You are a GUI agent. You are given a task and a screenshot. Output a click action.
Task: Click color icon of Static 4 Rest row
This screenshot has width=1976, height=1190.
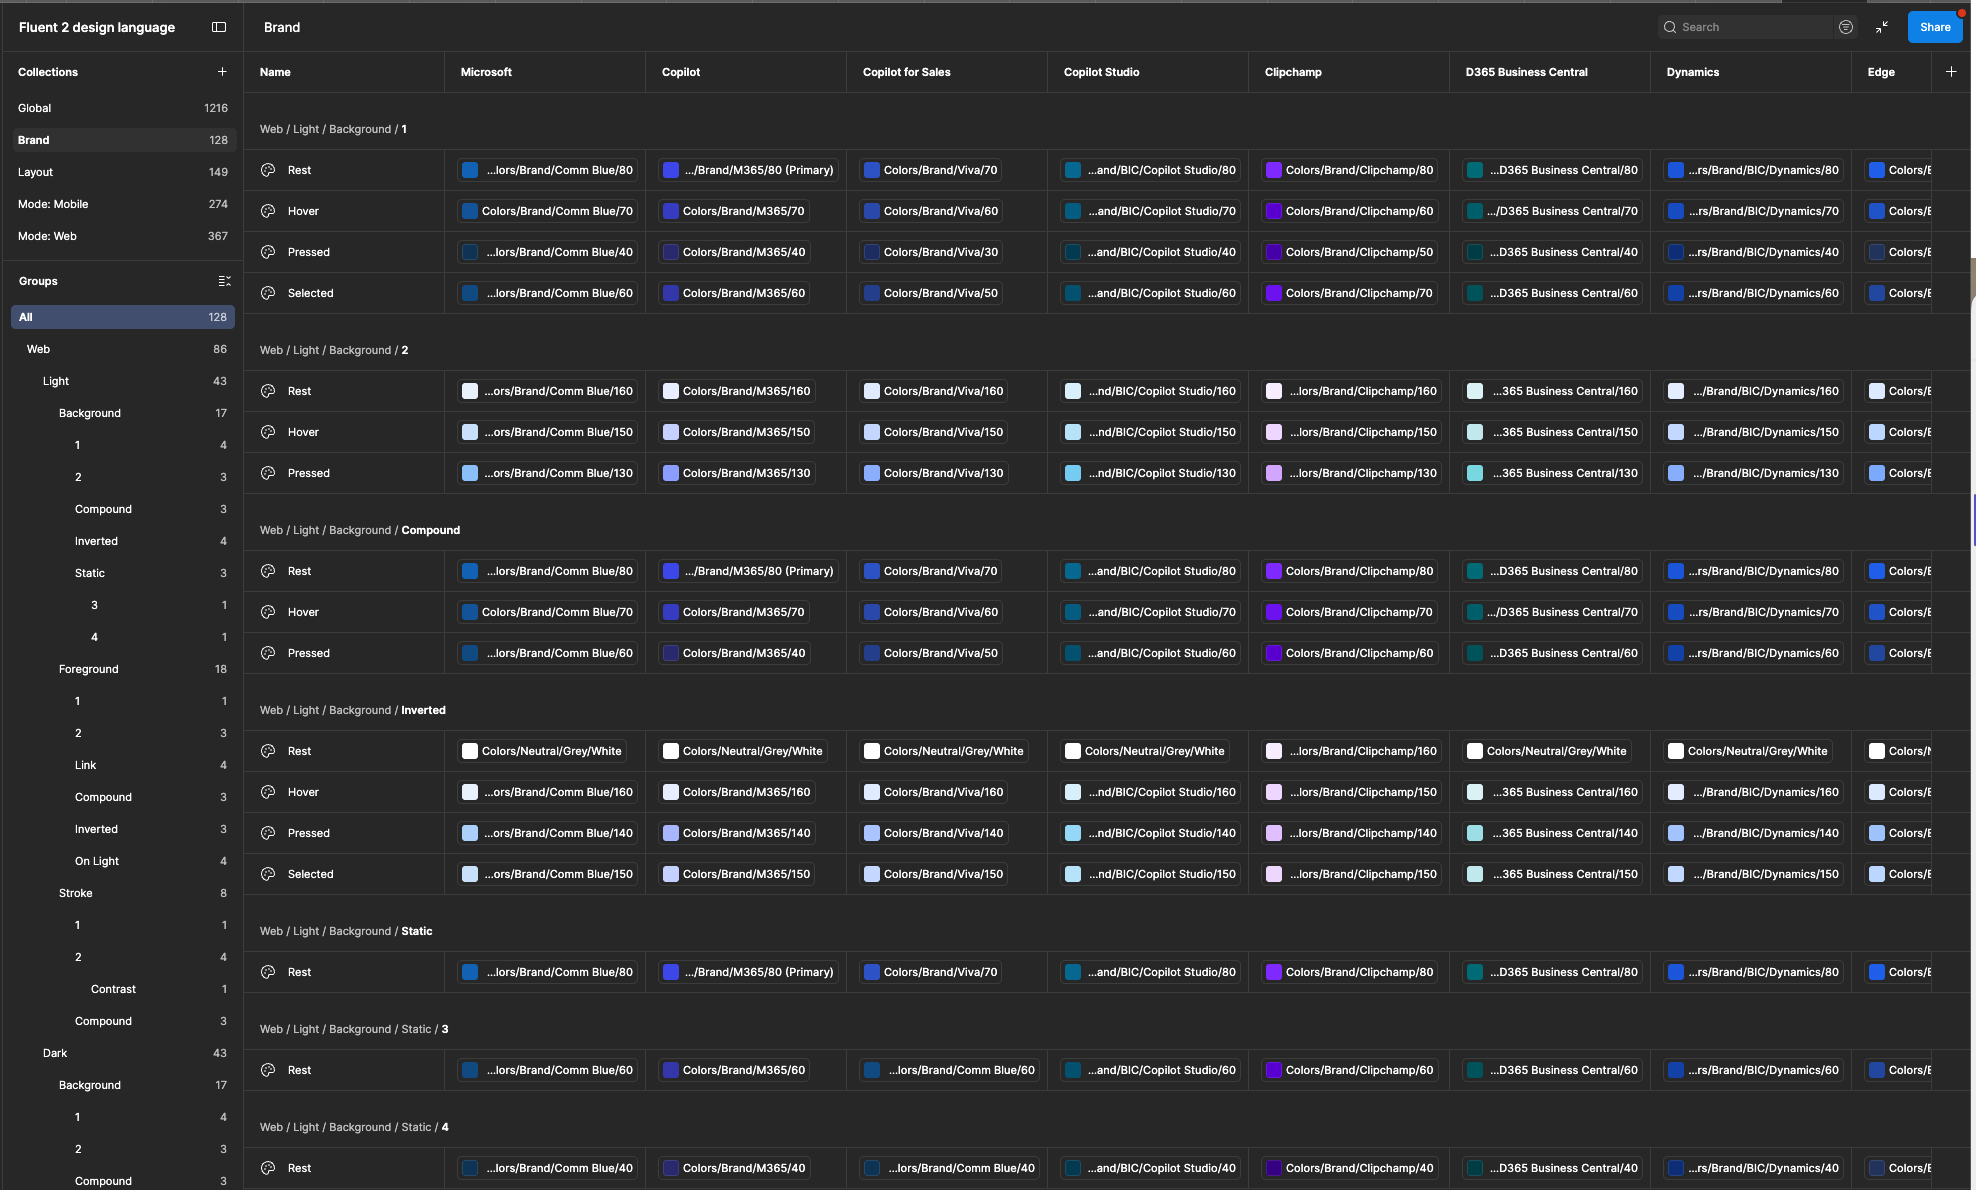268,1168
